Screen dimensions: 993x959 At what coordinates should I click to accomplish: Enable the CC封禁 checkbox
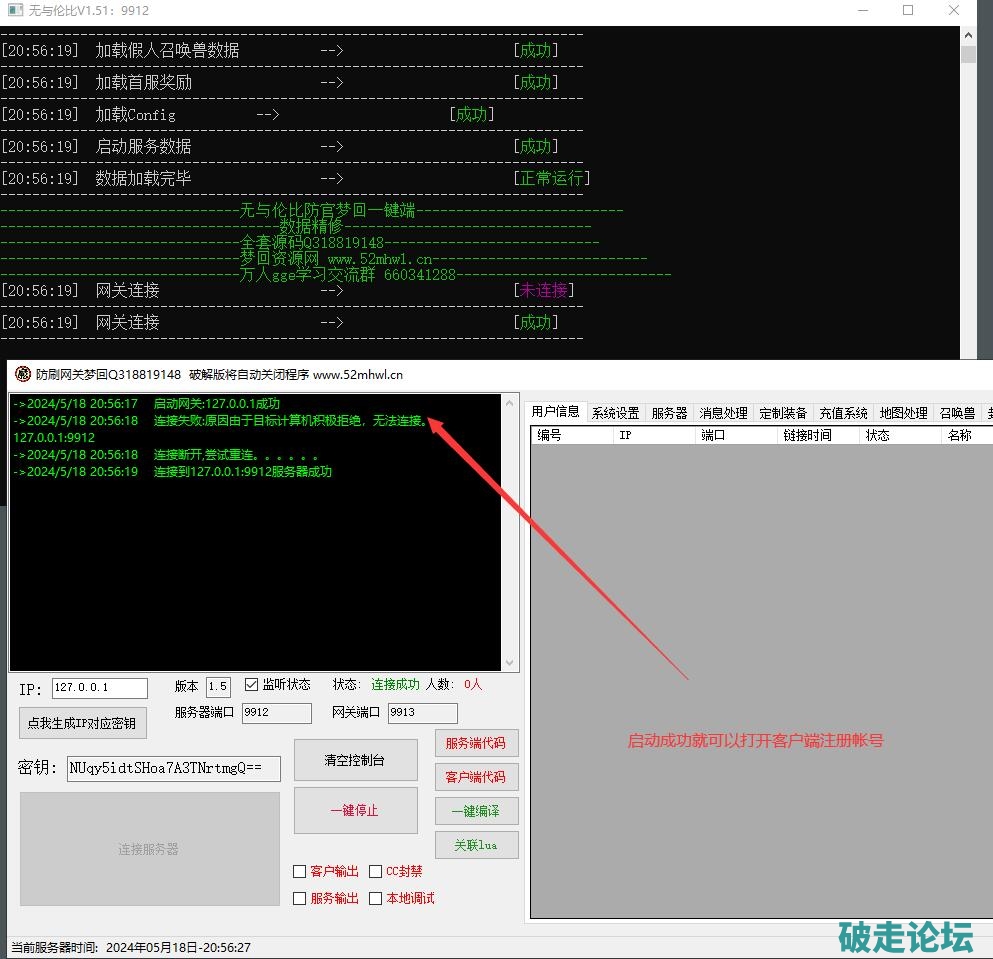376,872
